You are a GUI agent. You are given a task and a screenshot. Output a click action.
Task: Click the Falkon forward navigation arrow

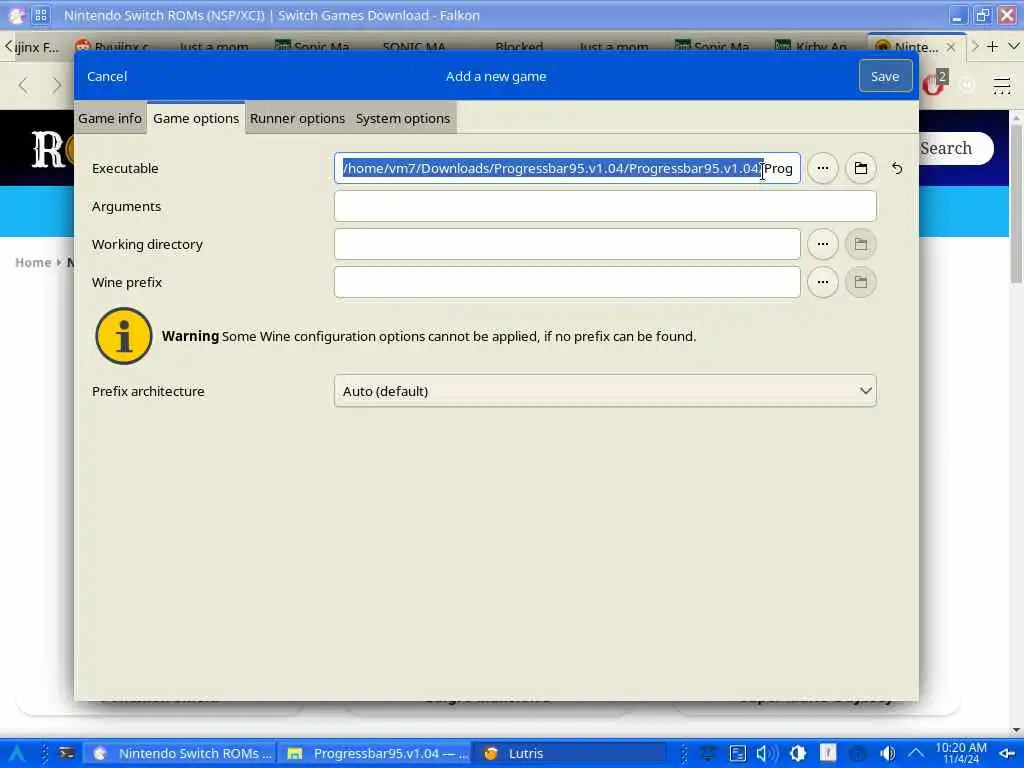(57, 85)
